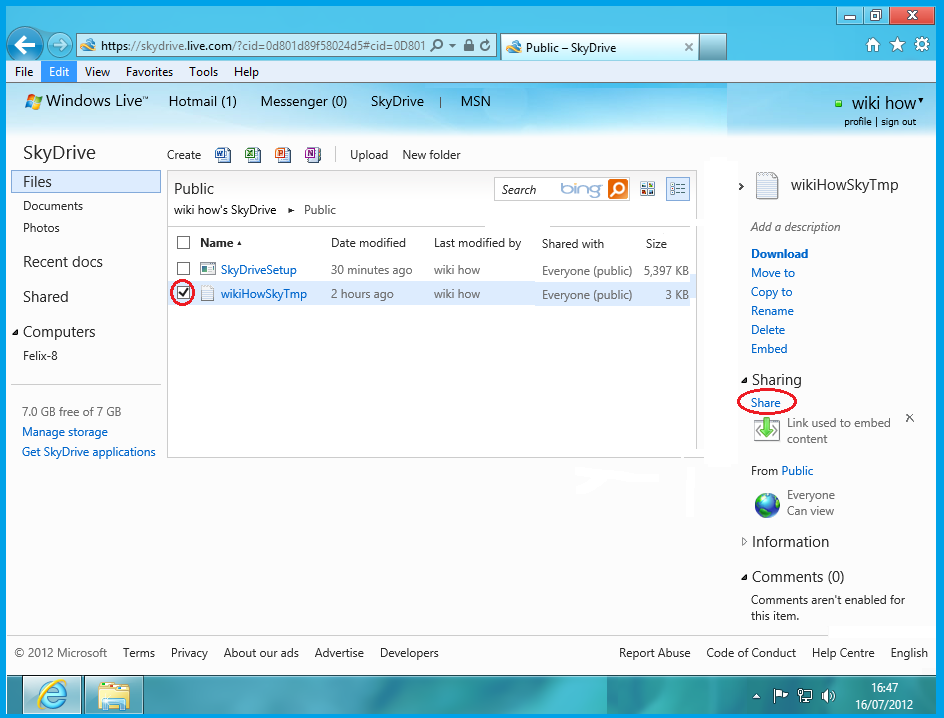Click the volume speaker tray icon

point(828,696)
